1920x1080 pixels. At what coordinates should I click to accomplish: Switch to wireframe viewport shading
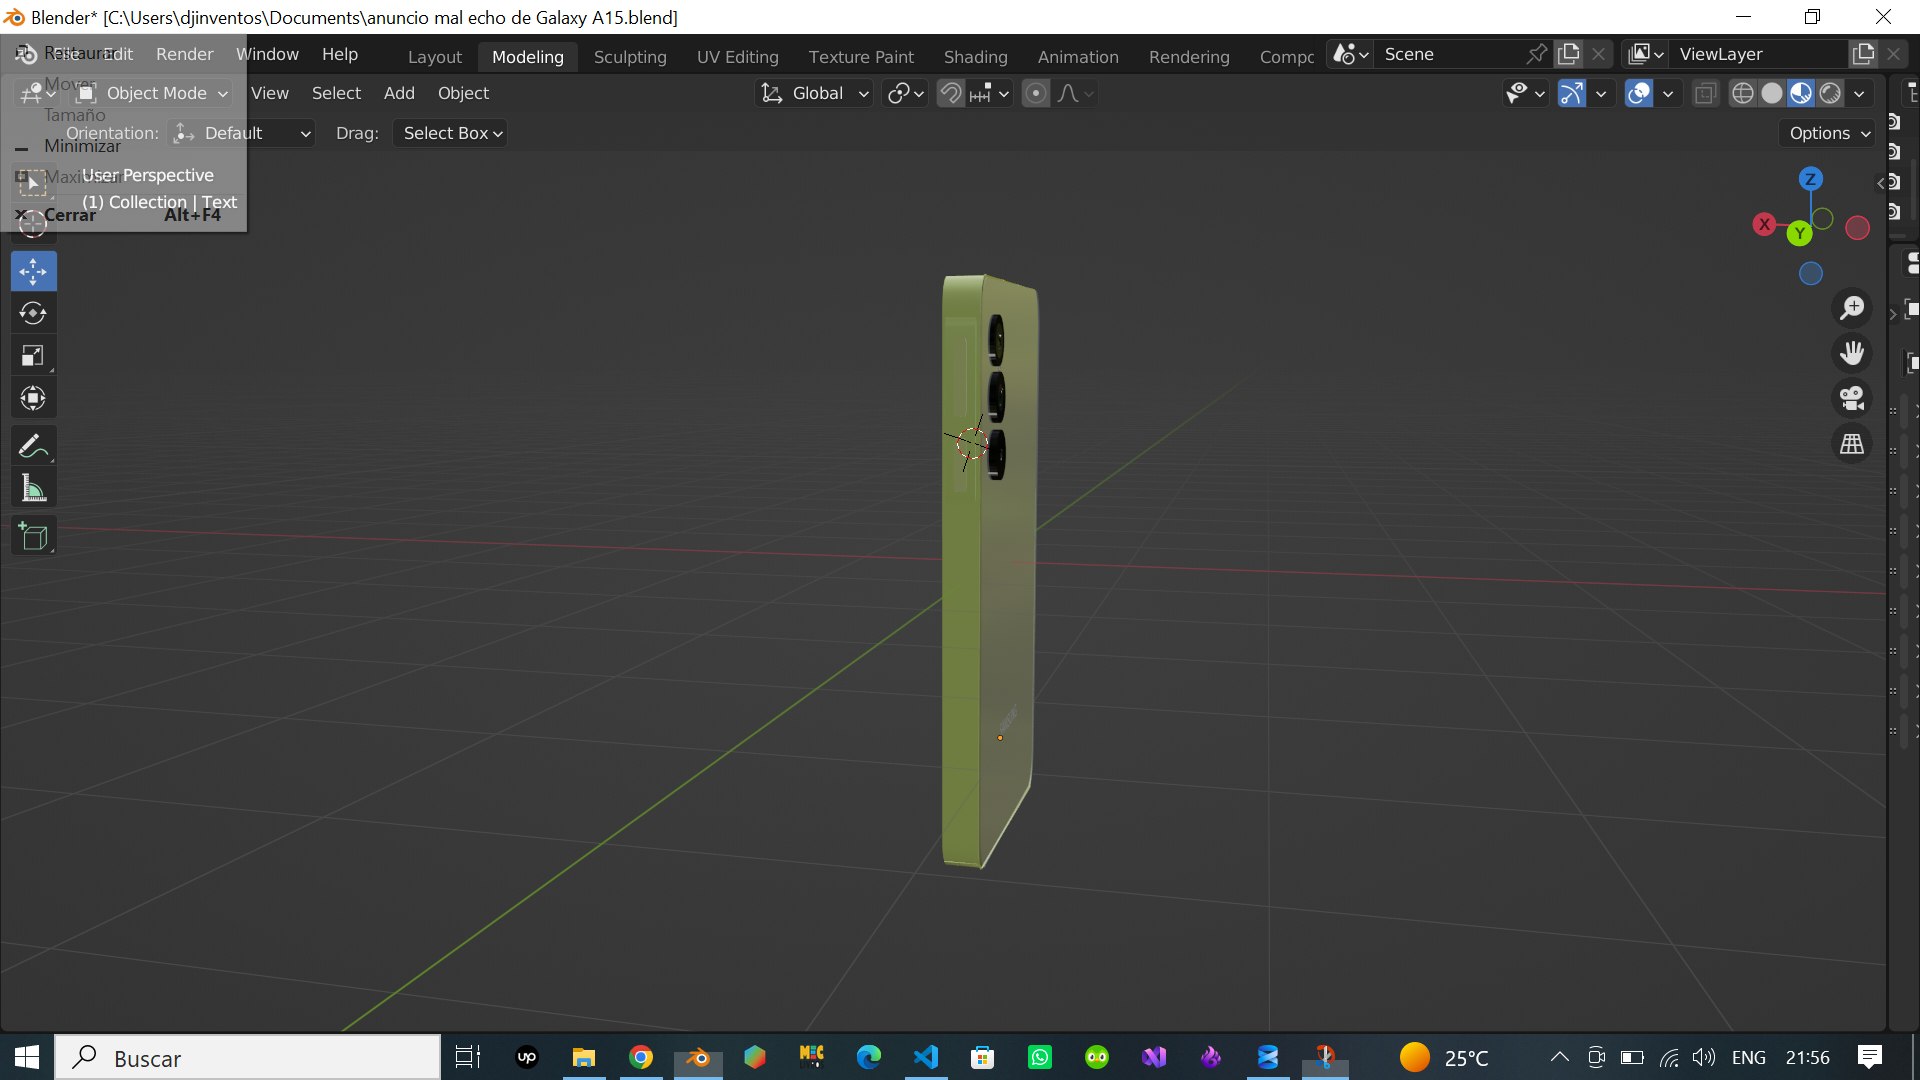(1742, 93)
